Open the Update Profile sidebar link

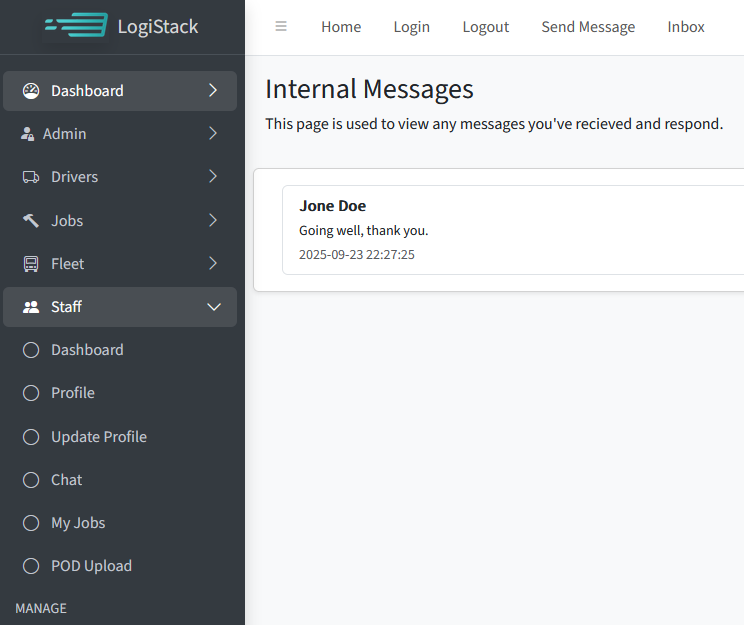[x=99, y=437]
